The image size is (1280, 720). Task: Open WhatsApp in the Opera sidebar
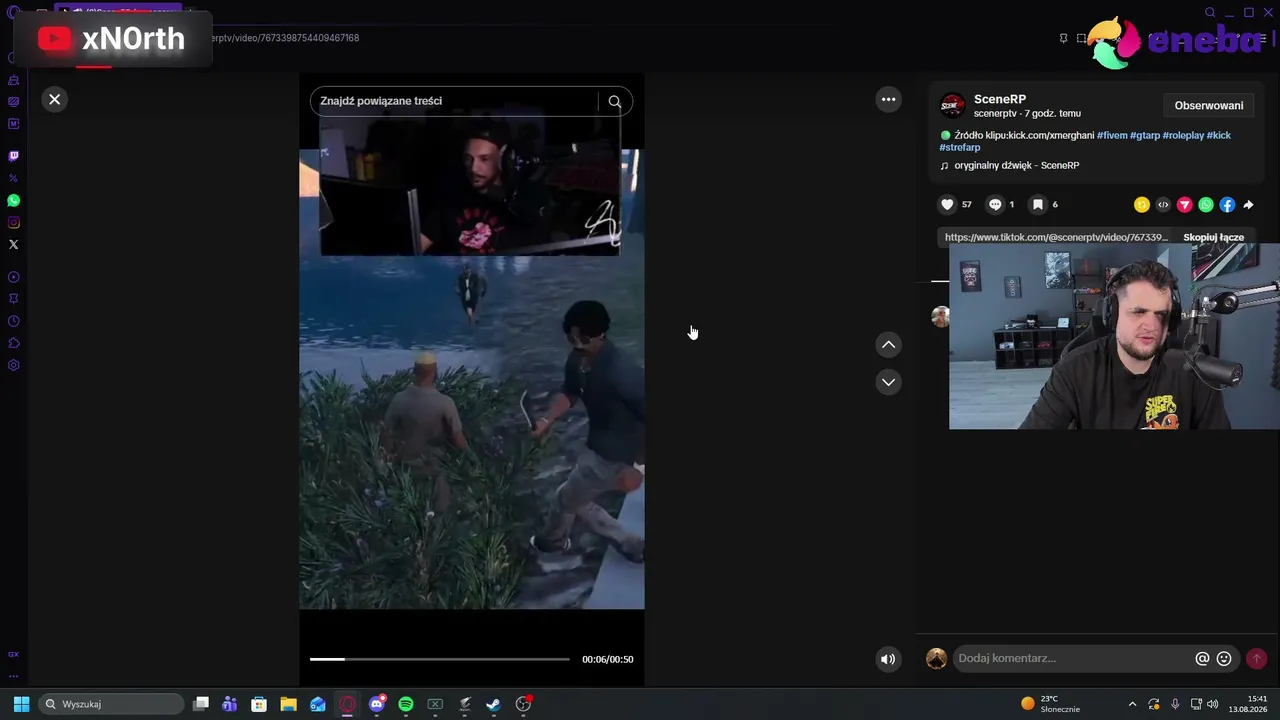point(13,201)
